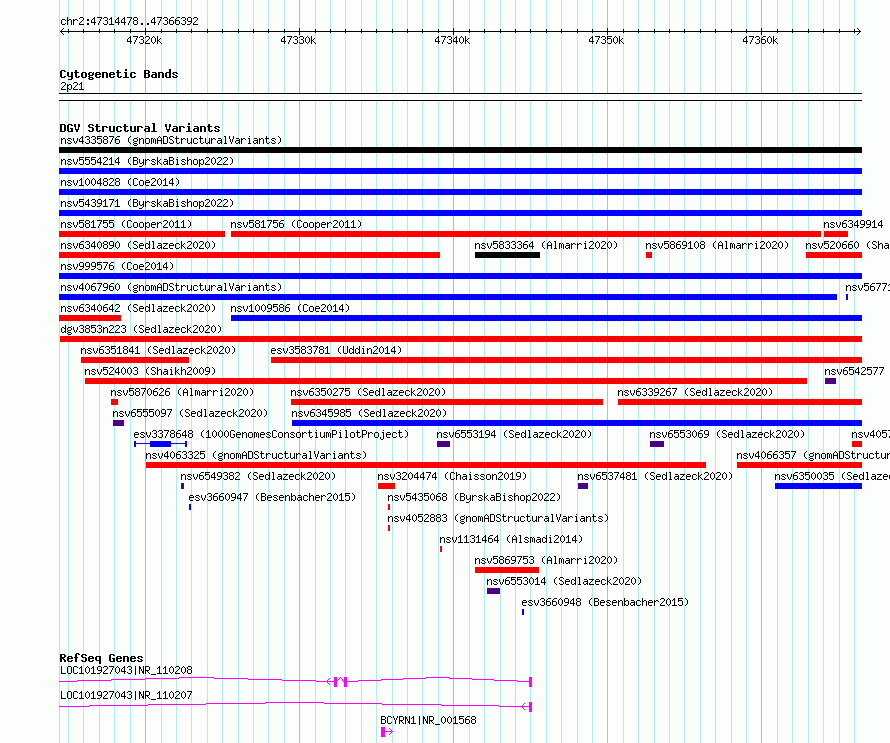Screen dimensions: 890x743
Task: Open the nsv4067960 gnomAD variant label
Action: click(x=171, y=287)
